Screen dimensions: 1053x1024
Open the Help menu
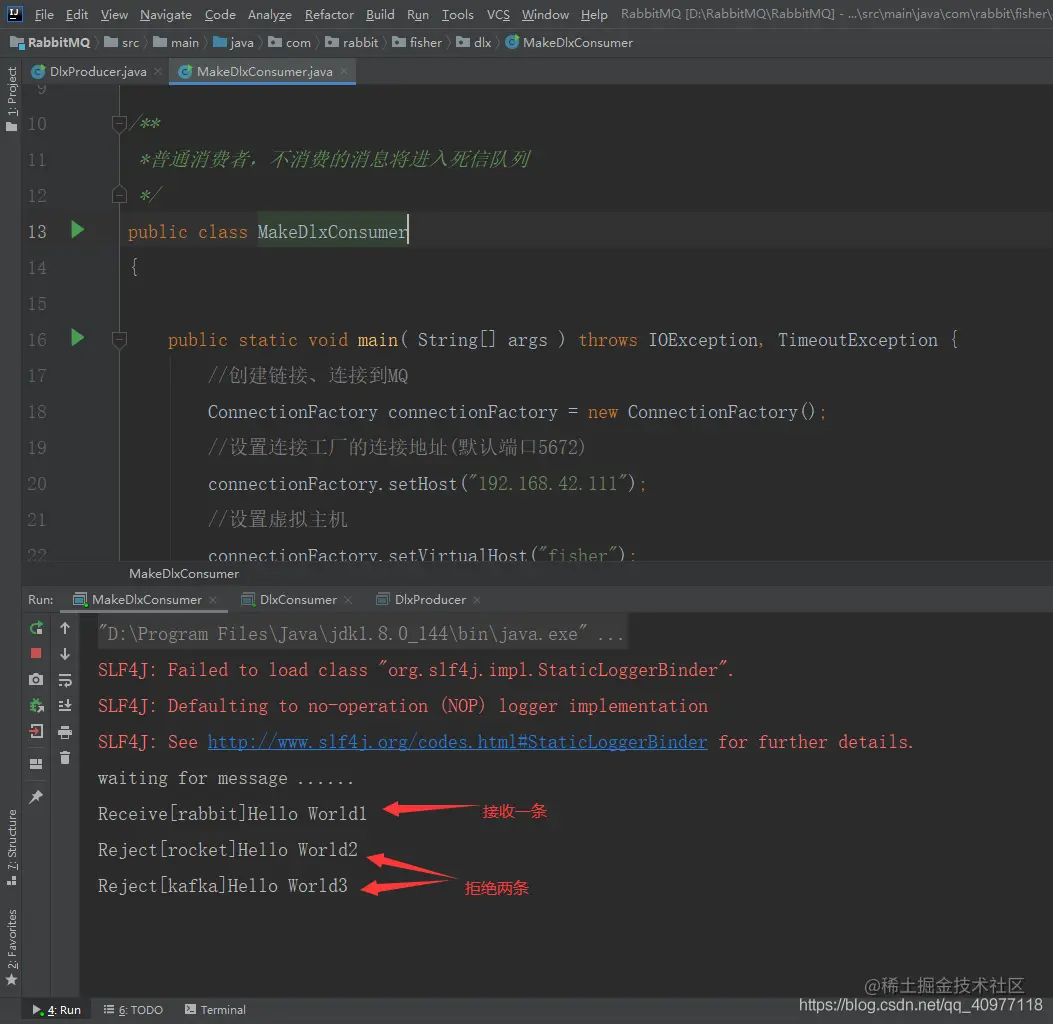[x=594, y=14]
